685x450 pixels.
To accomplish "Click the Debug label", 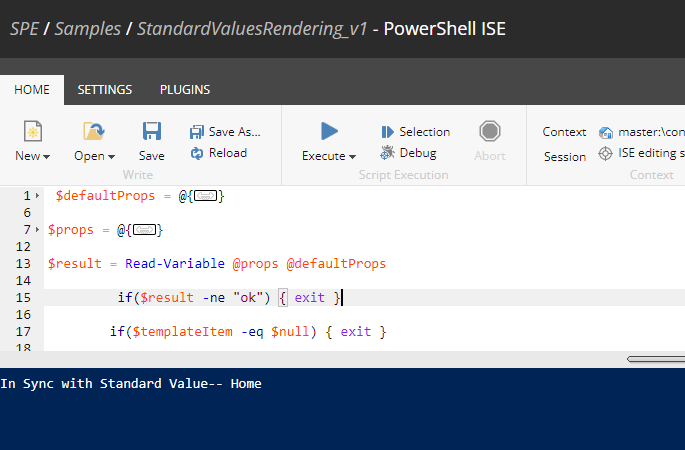I will click(x=418, y=153).
